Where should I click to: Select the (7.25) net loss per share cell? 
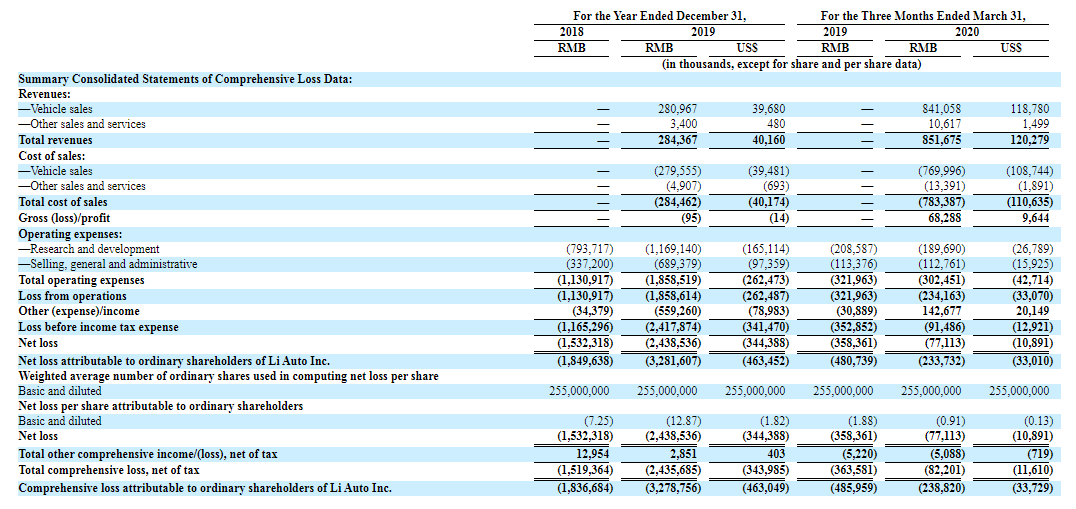pyautogui.click(x=596, y=421)
